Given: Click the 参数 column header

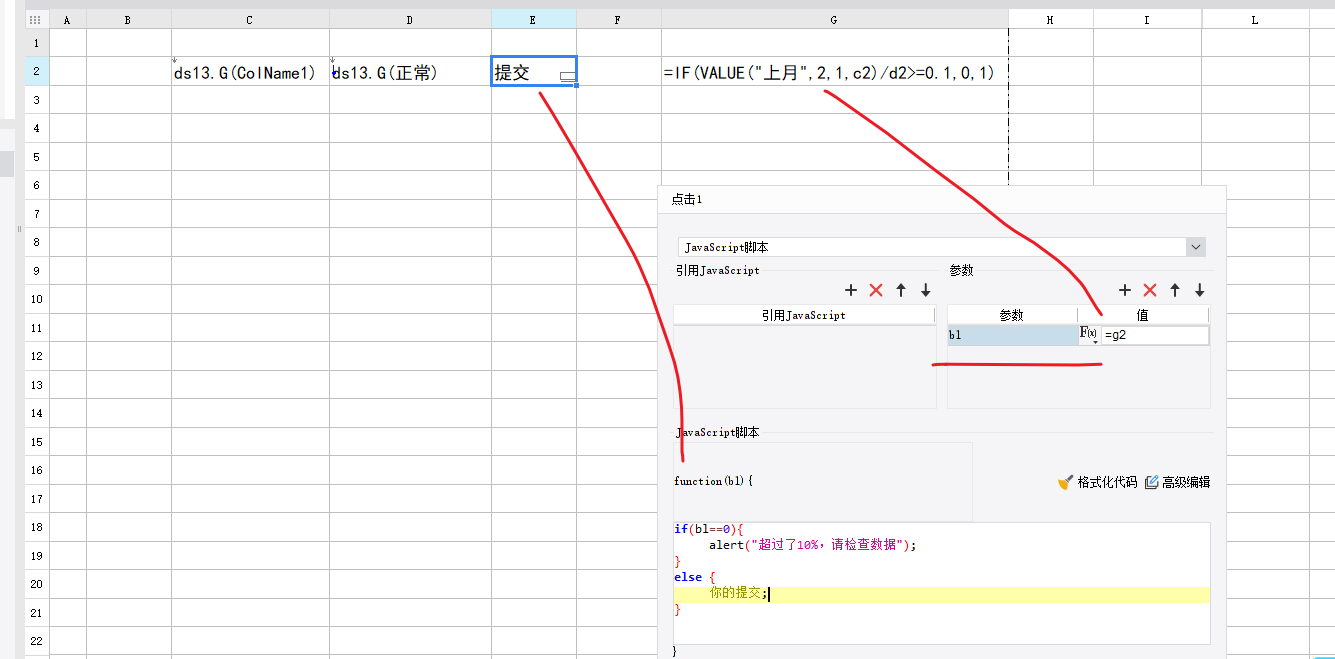Looking at the screenshot, I should pyautogui.click(x=1012, y=315).
